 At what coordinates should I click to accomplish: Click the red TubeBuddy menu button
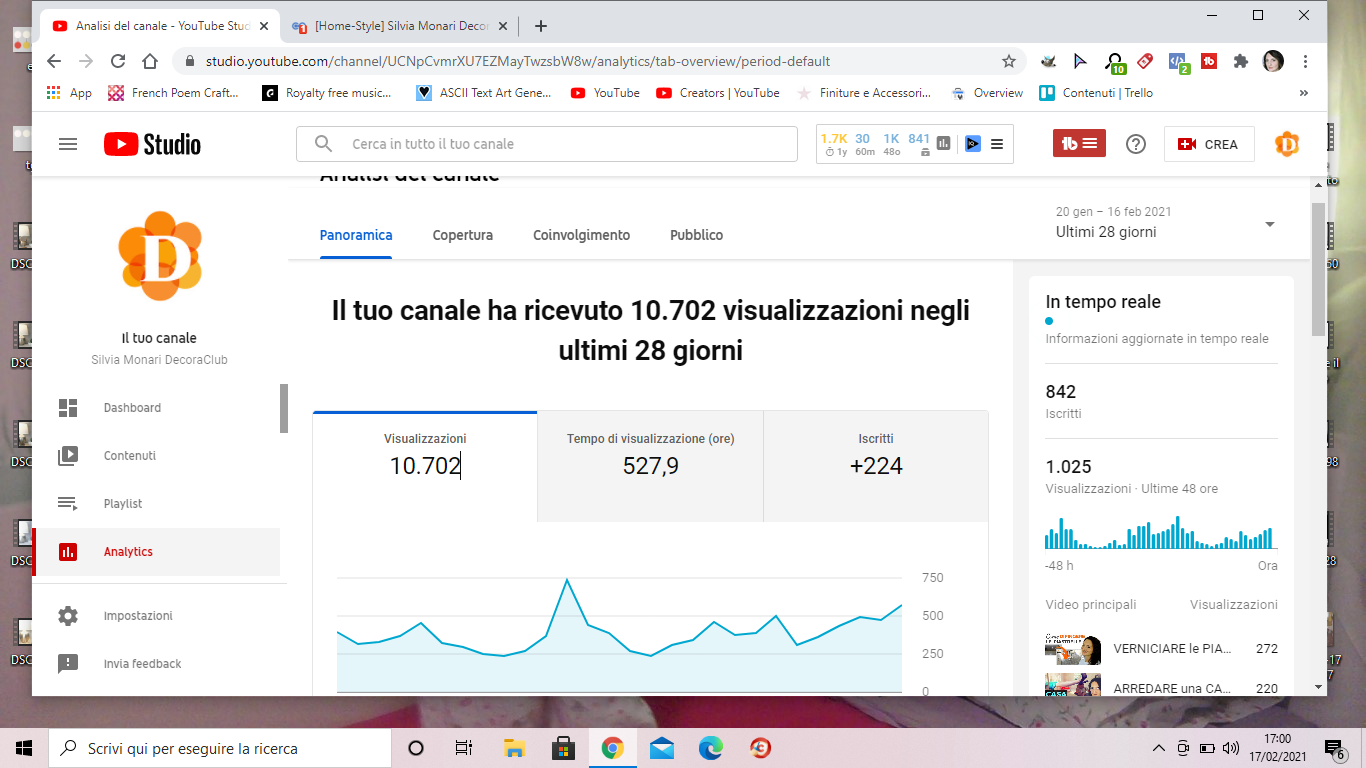tap(1079, 144)
